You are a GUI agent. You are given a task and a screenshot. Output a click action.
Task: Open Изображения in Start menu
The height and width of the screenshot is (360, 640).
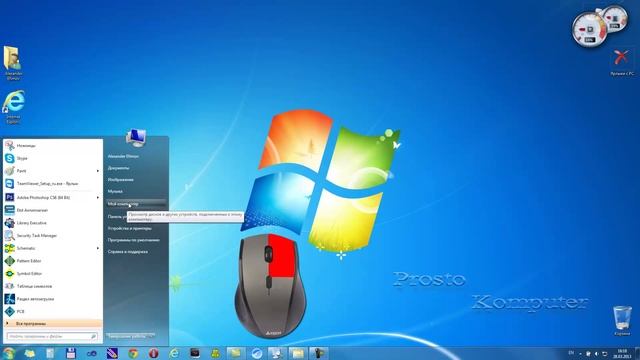(120, 180)
